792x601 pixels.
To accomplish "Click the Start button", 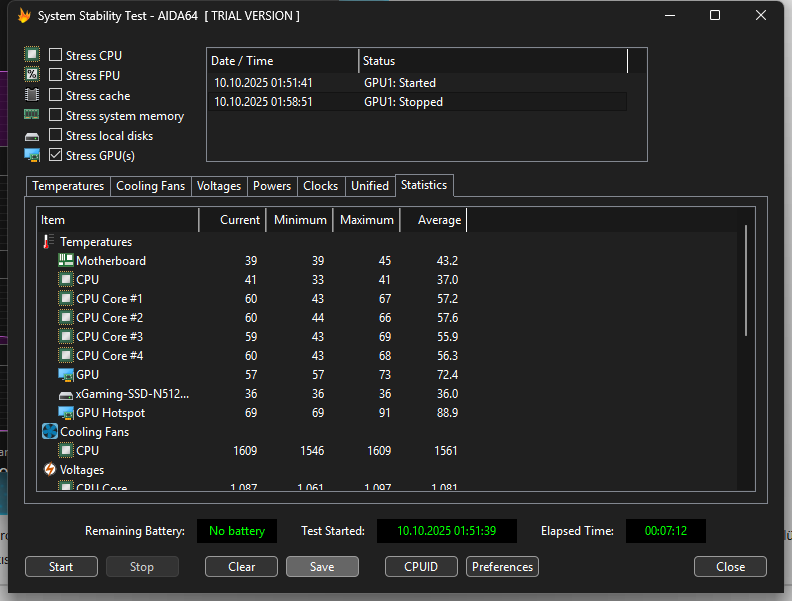I will [x=61, y=567].
